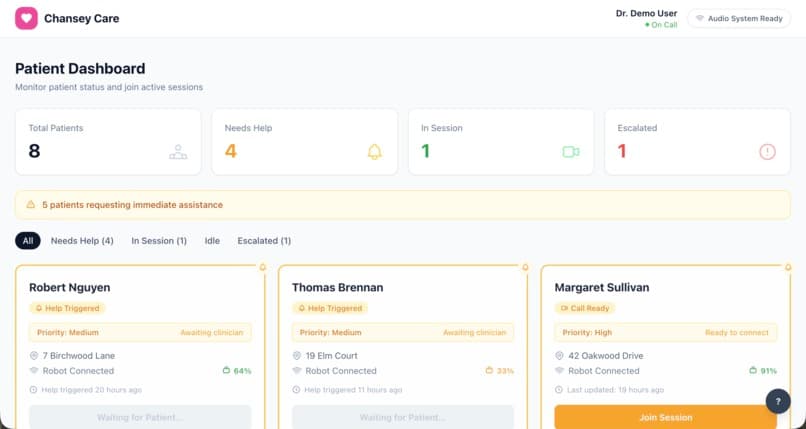Screen dimensions: 806x429
Task: Click the On Call status text
Action: coord(664,25)
